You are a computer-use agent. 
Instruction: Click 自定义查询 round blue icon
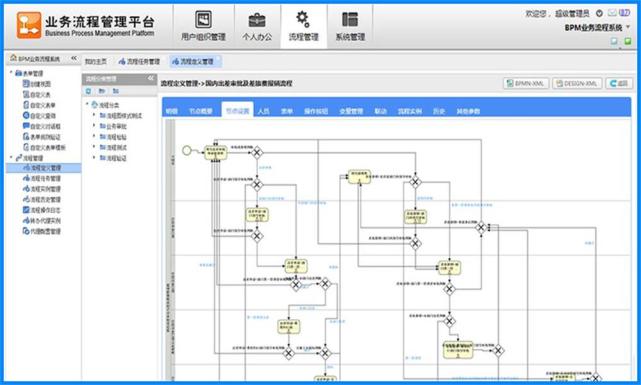[x=26, y=116]
